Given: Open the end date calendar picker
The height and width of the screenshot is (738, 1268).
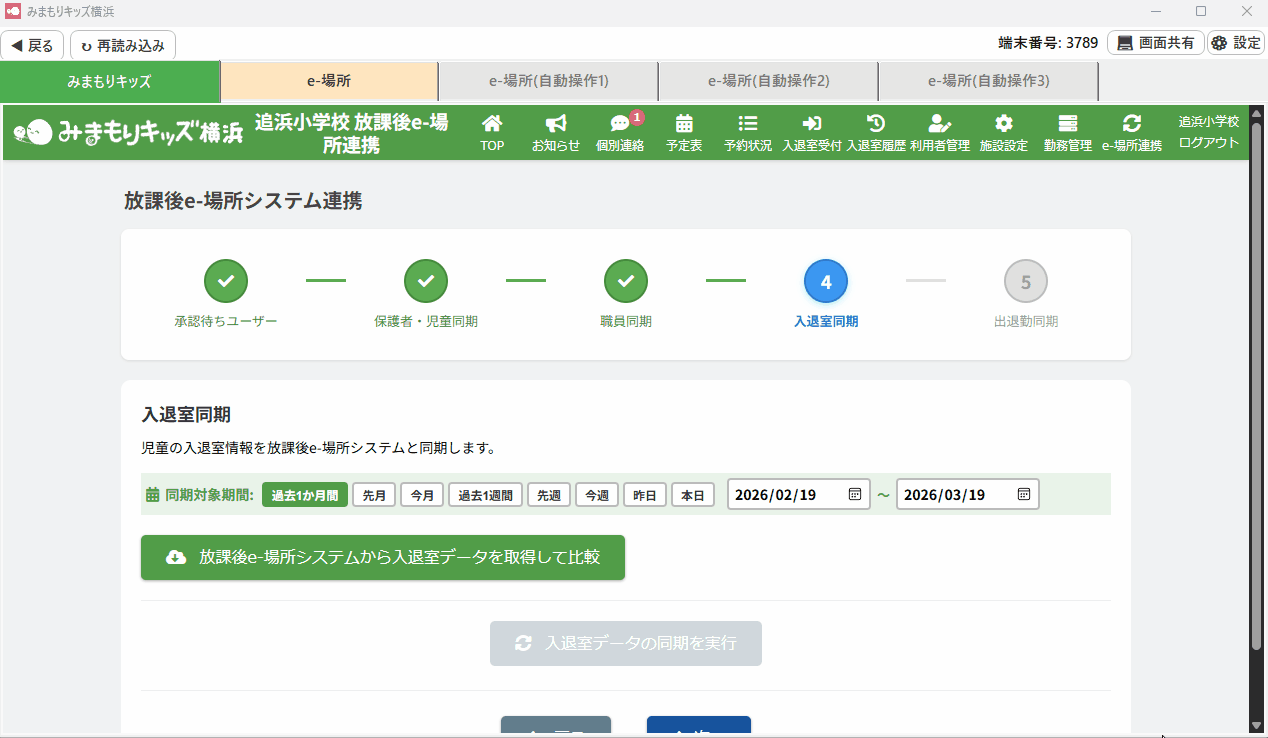Looking at the screenshot, I should tap(1024, 494).
